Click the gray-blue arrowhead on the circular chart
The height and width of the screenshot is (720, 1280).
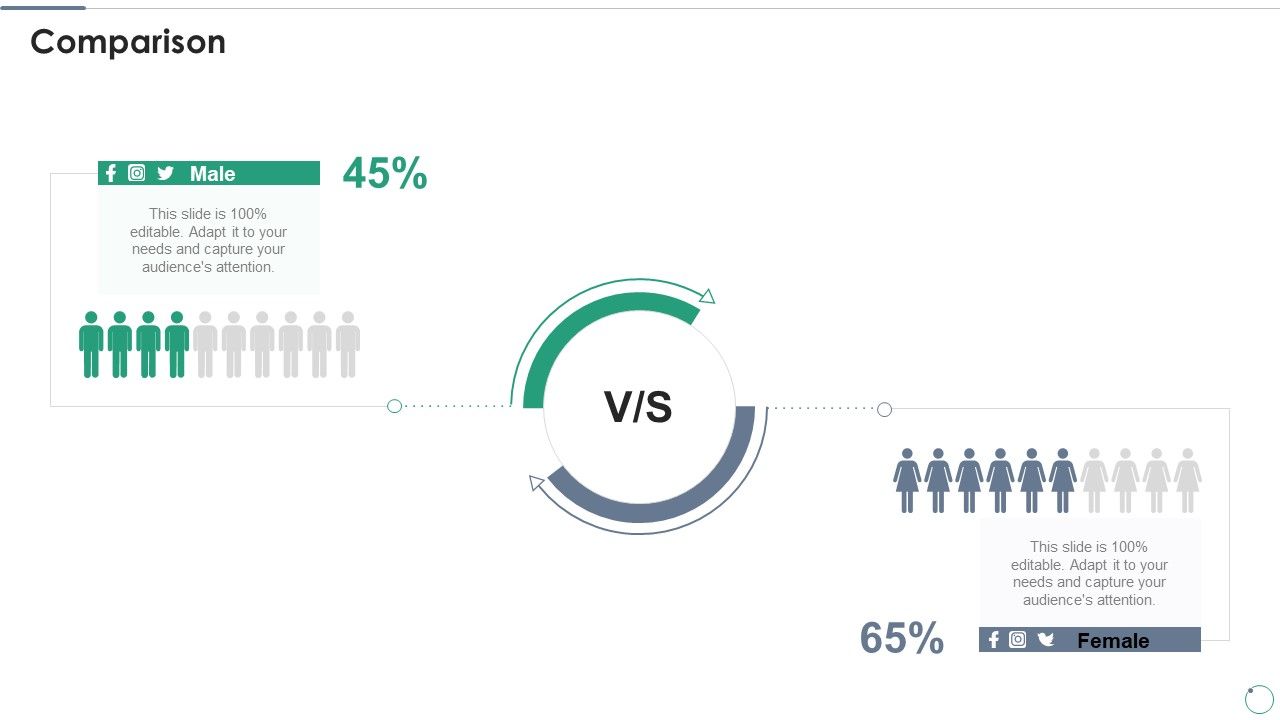(537, 483)
